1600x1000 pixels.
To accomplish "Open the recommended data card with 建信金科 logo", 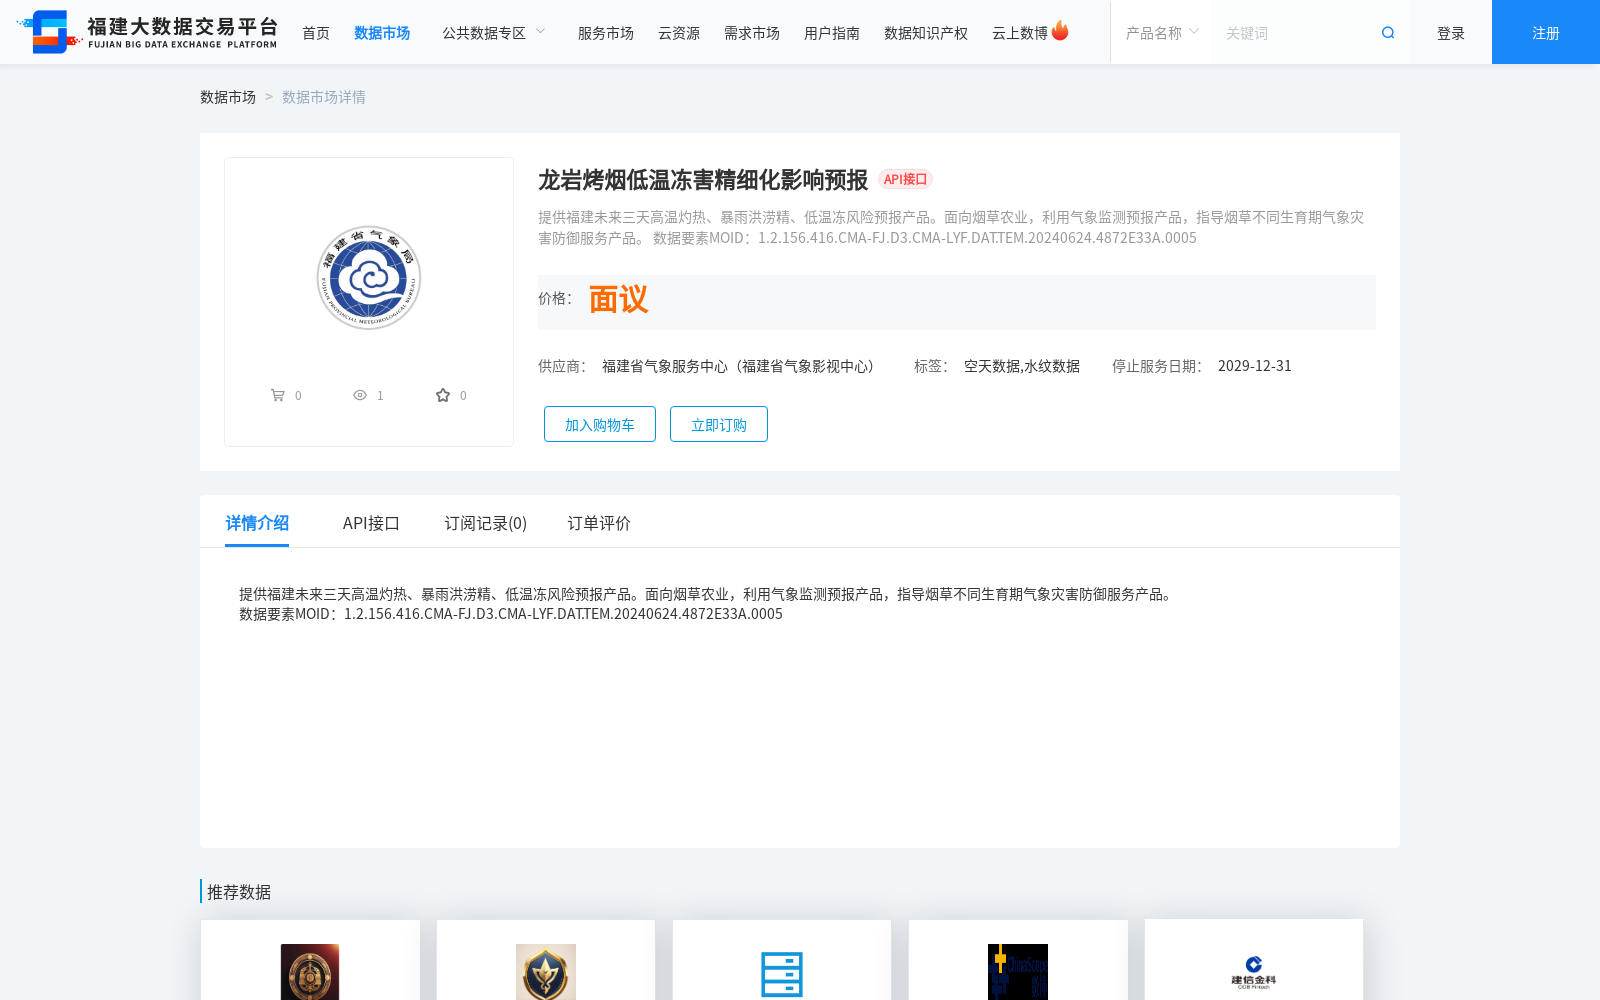I will (x=1254, y=960).
